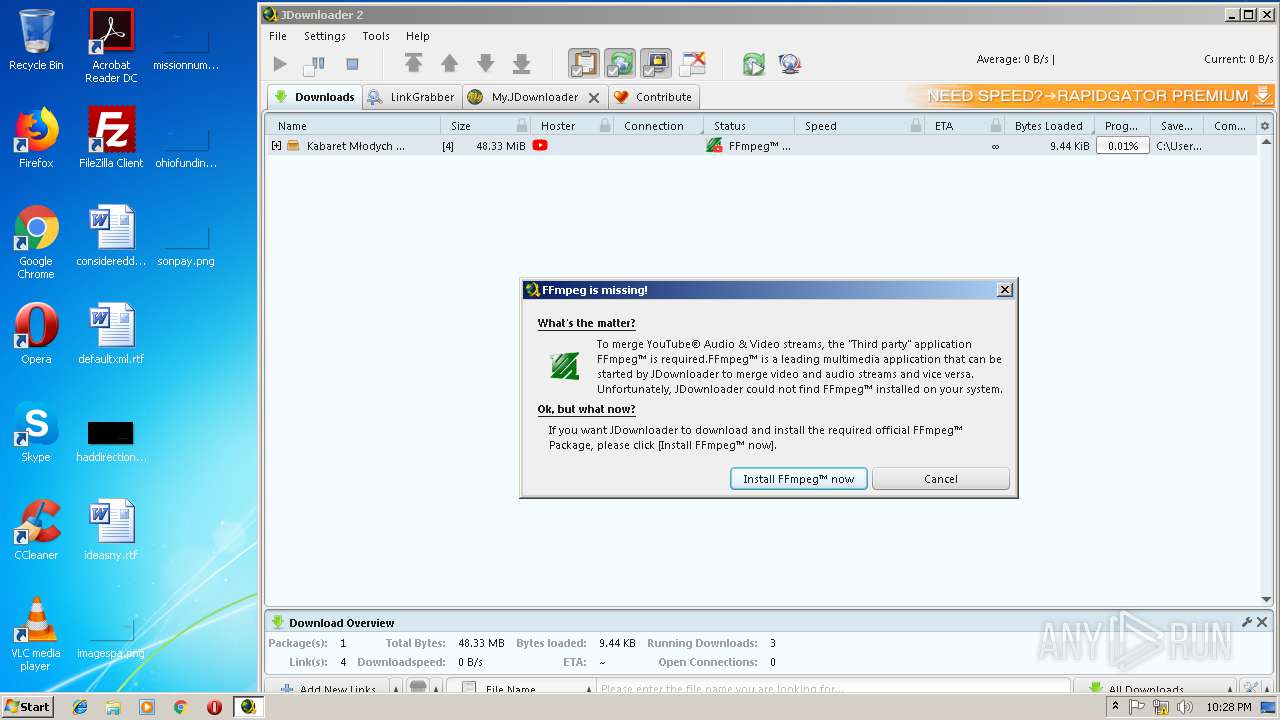
Task: Select the CCleaner desktop icon
Action: [x=36, y=530]
